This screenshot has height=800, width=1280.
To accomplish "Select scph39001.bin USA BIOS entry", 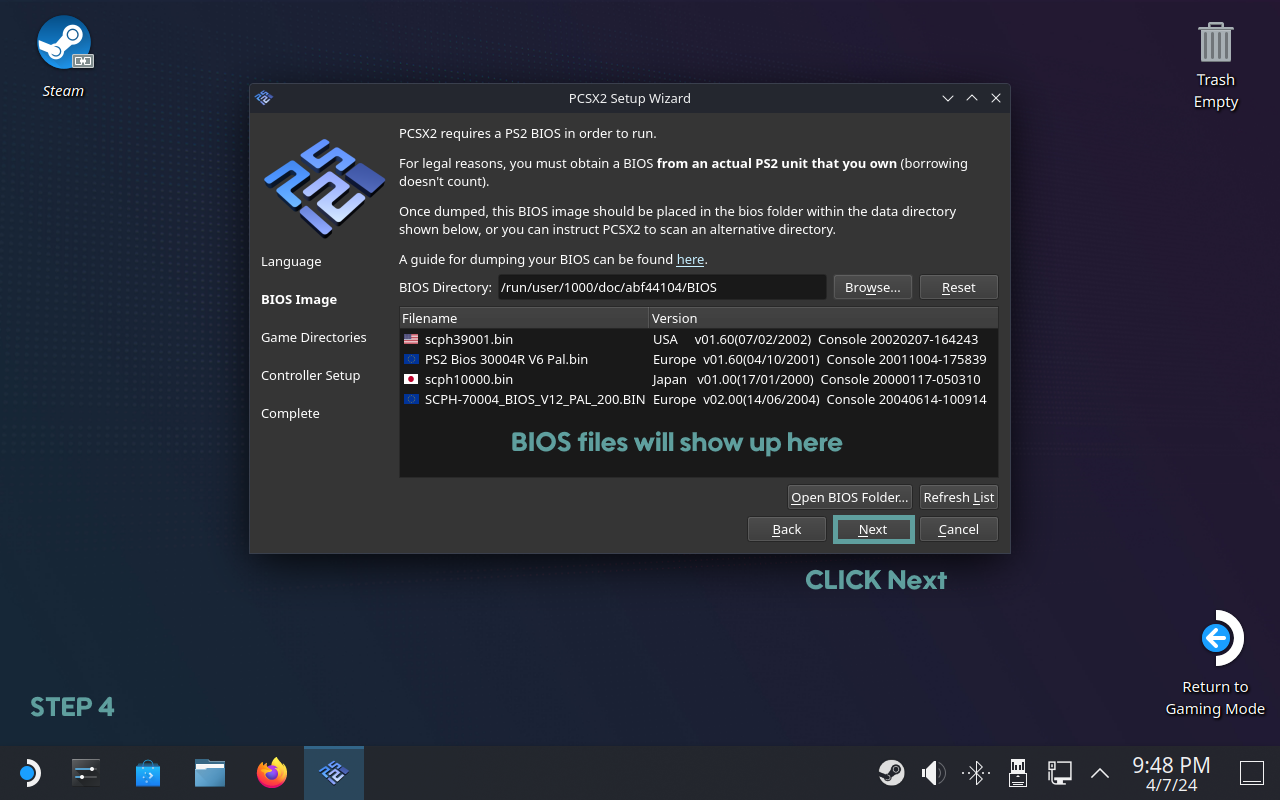I will coord(468,339).
